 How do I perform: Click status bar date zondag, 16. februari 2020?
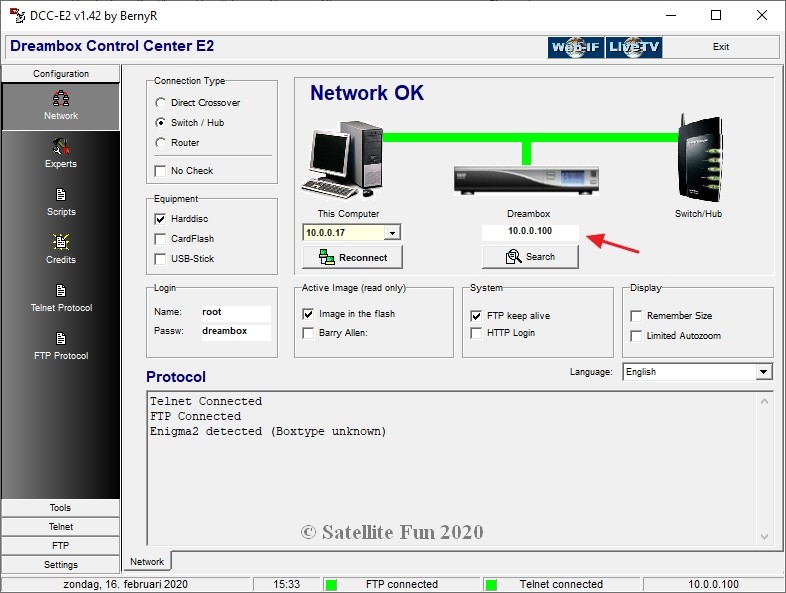click(125, 584)
